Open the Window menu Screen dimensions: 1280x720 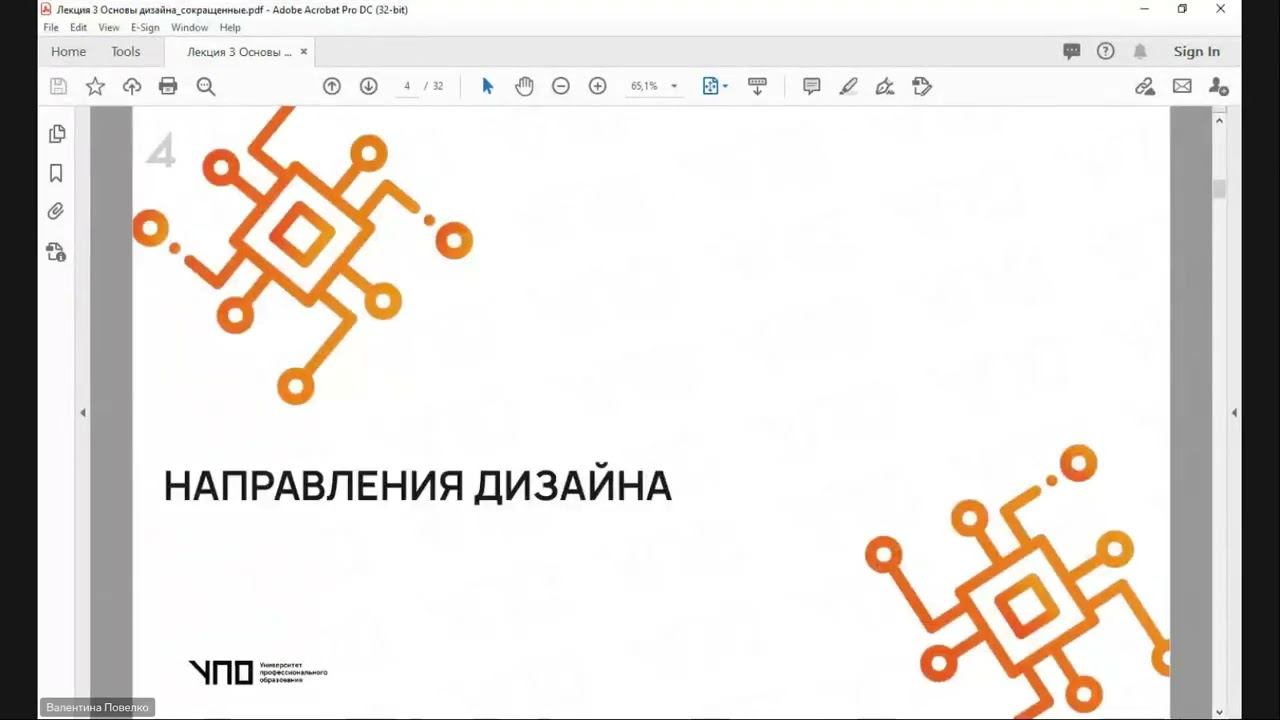190,28
